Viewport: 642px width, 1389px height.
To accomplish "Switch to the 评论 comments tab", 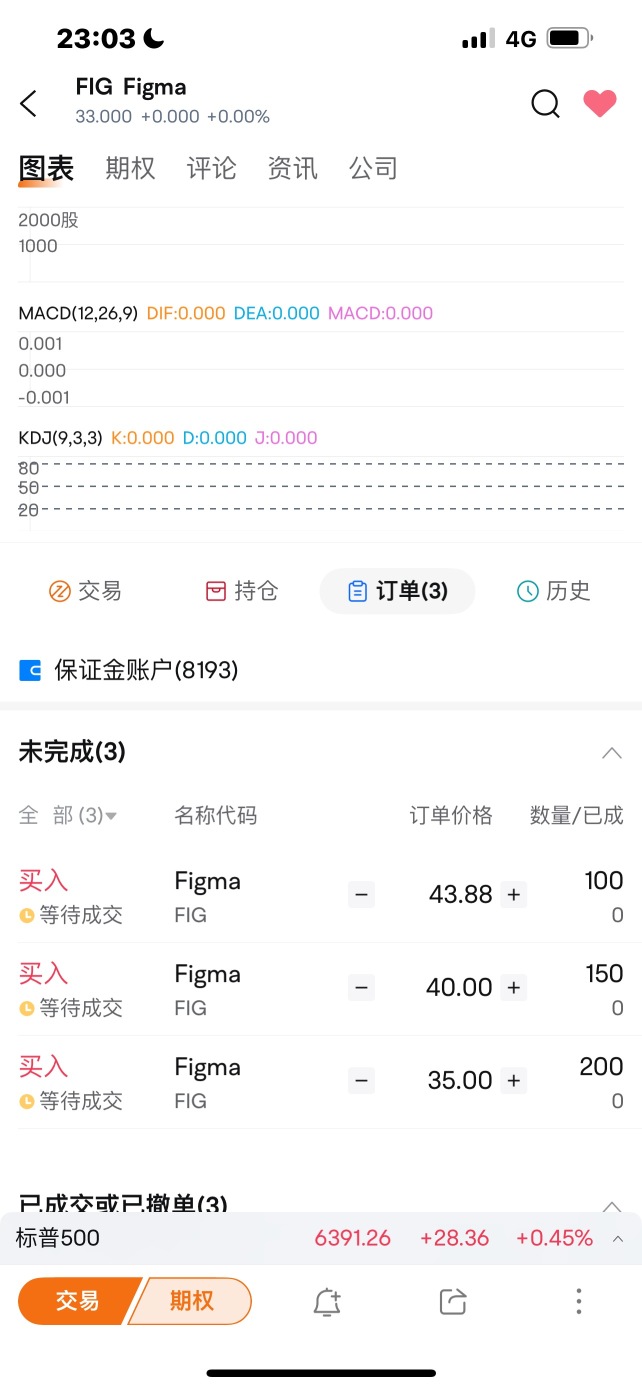I will coord(212,168).
